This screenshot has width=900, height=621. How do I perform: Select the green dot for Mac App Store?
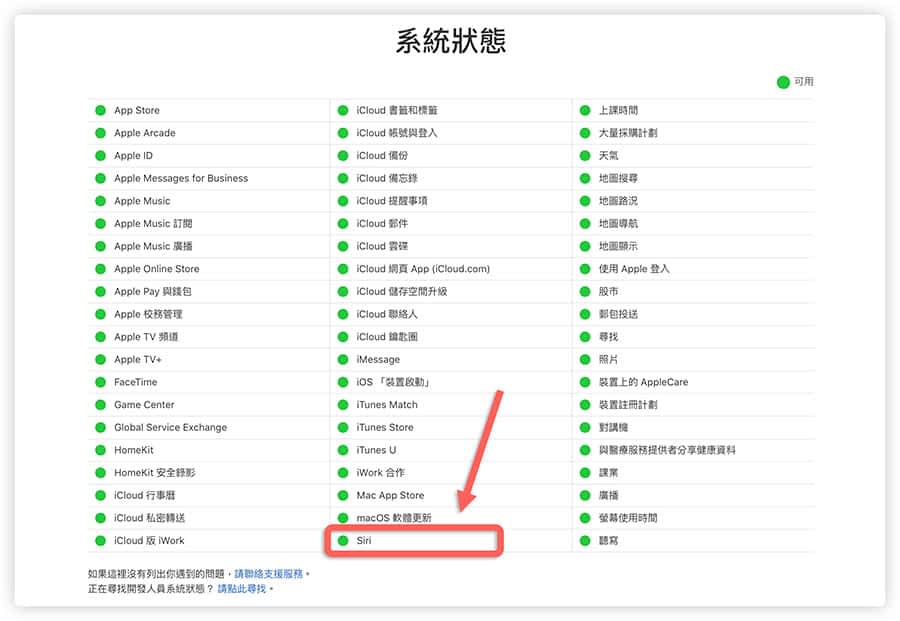pyautogui.click(x=343, y=495)
